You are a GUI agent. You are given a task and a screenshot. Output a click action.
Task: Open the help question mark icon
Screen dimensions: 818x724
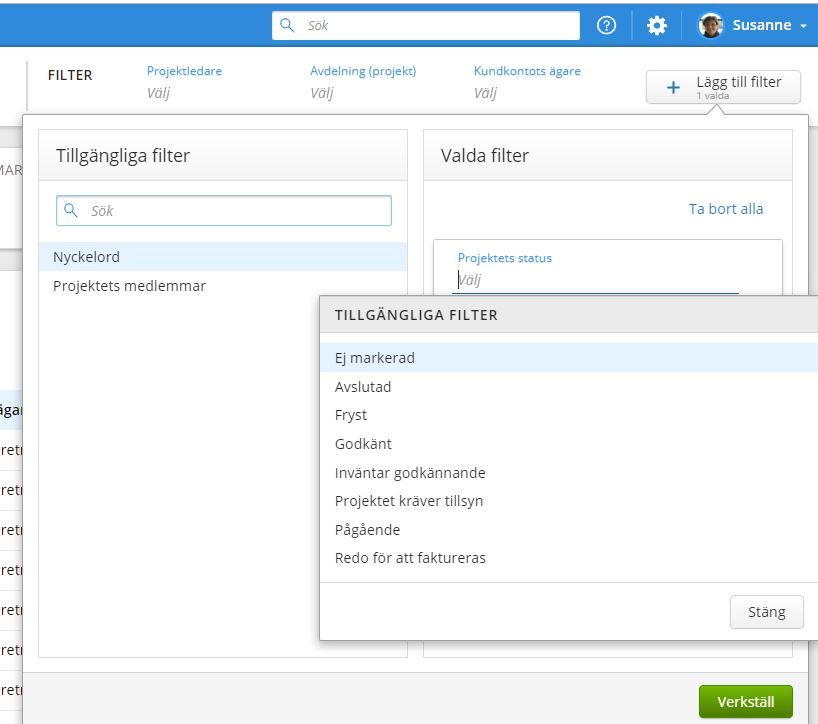(x=606, y=26)
